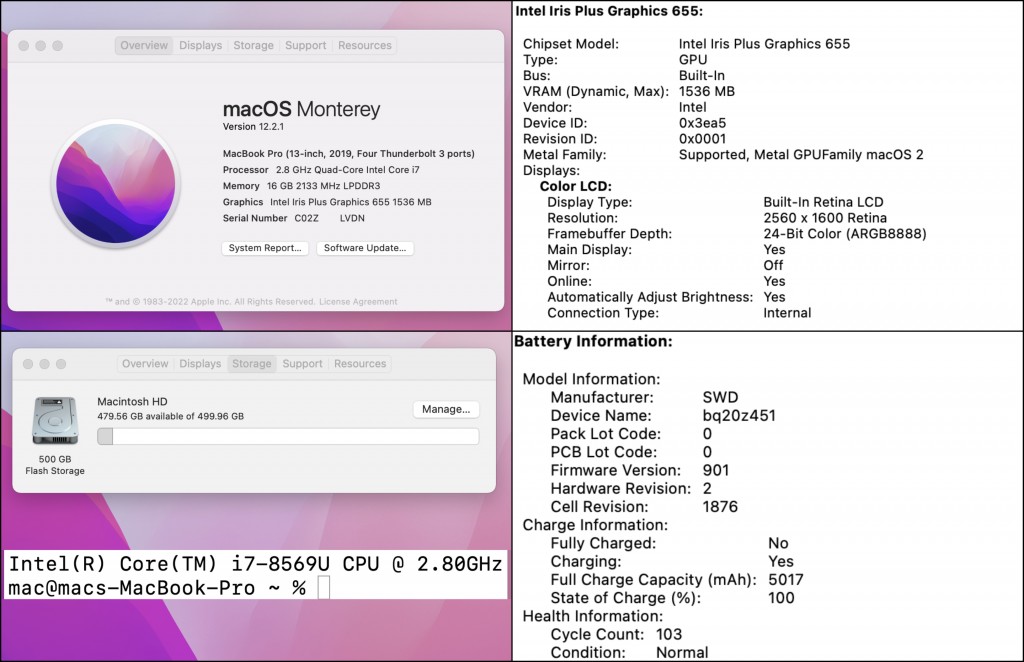Image resolution: width=1024 pixels, height=662 pixels.
Task: Click the Chipset Model value
Action: pos(764,44)
